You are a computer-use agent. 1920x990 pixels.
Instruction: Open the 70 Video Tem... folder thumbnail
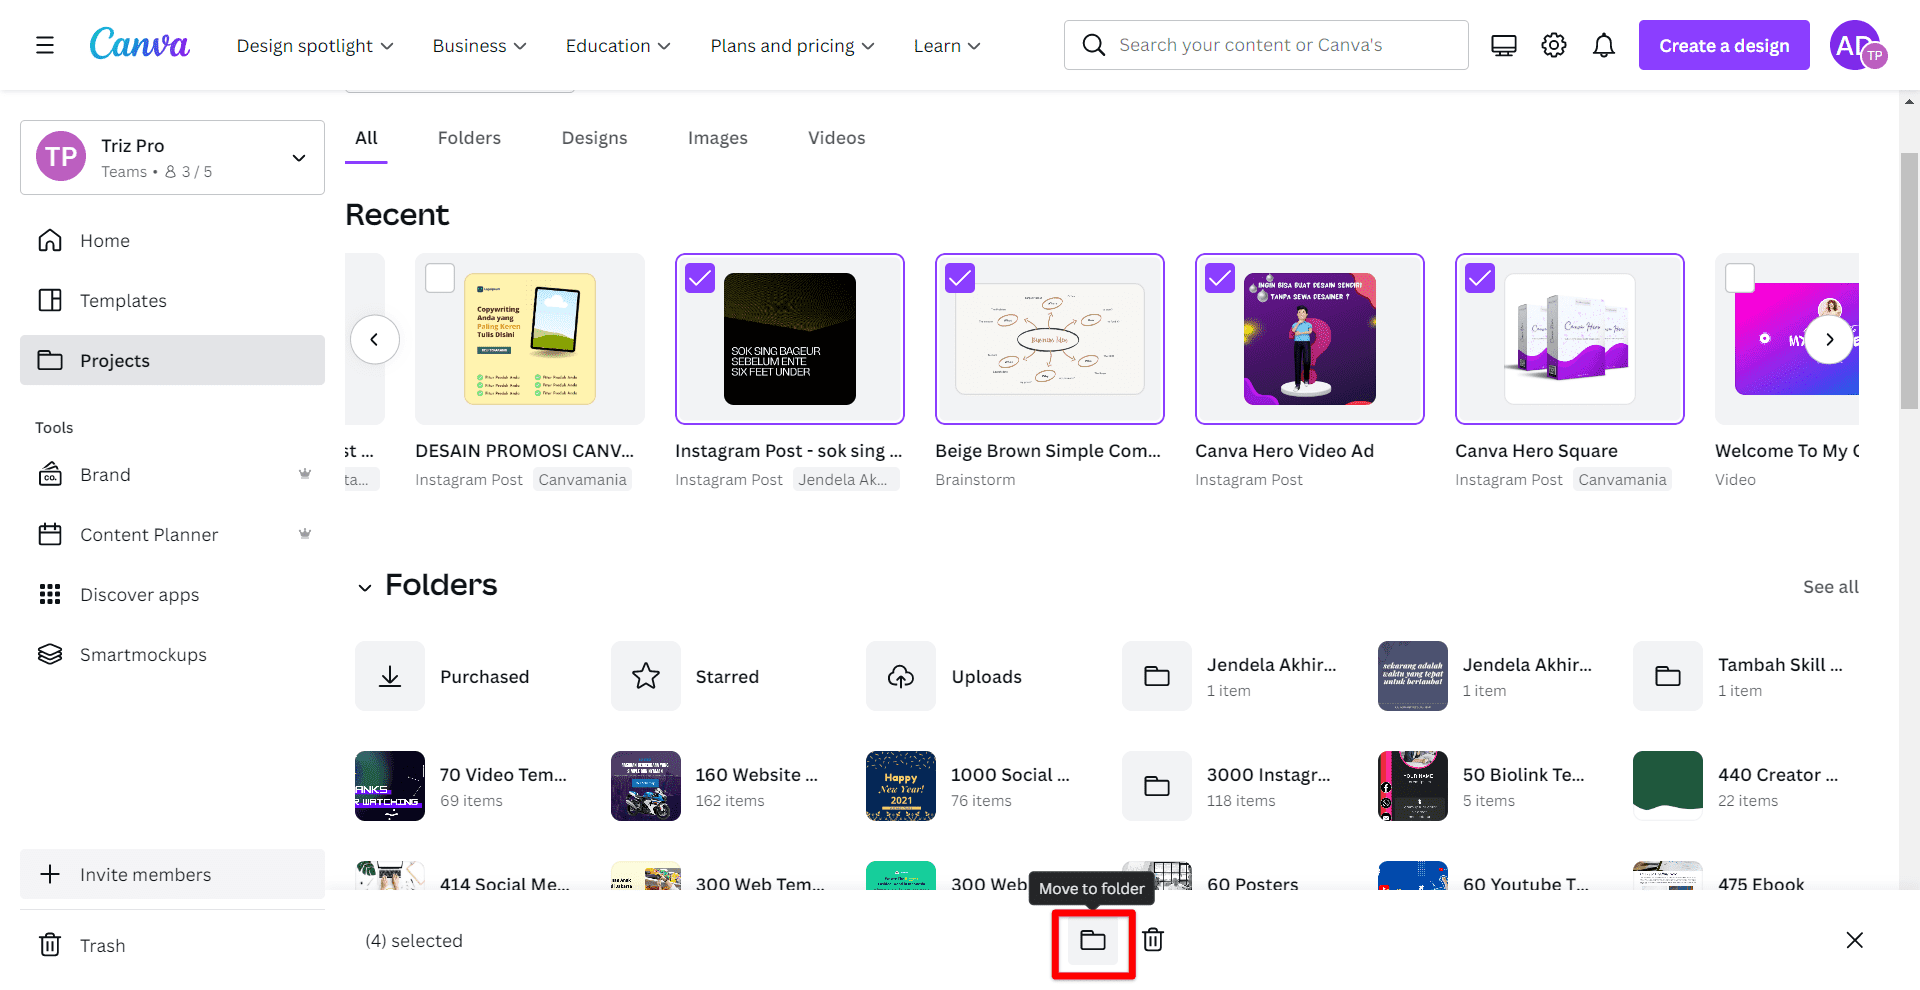pyautogui.click(x=390, y=786)
